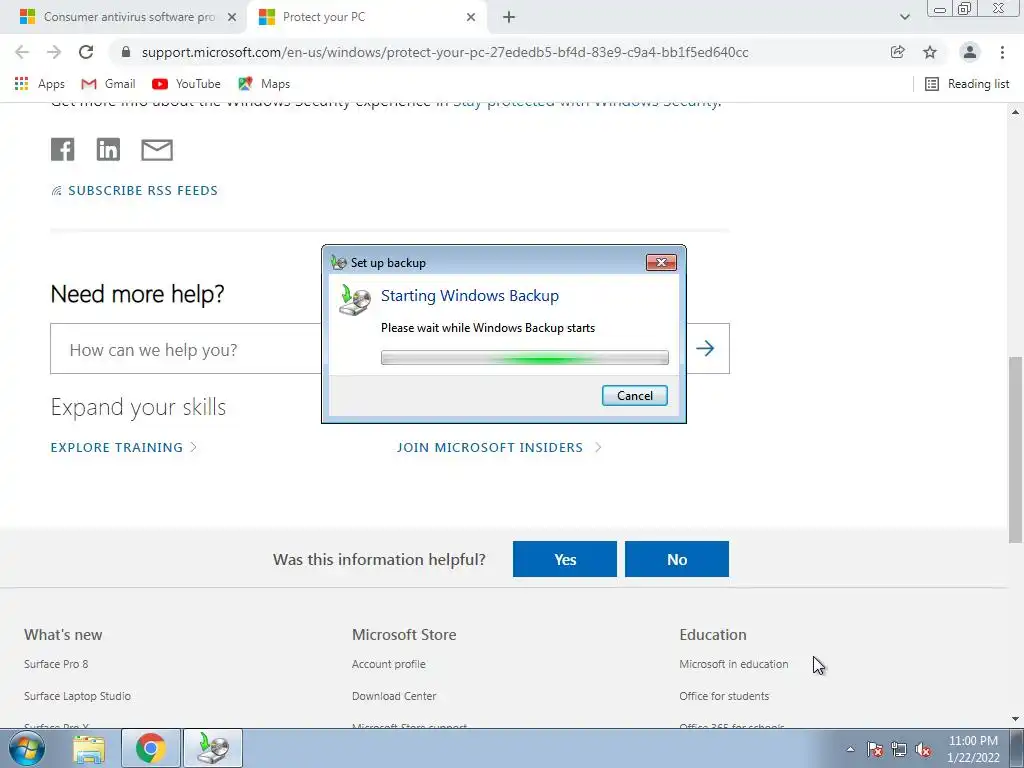Submit help search with arrow button
Screen dimensions: 1024x768
tap(705, 348)
